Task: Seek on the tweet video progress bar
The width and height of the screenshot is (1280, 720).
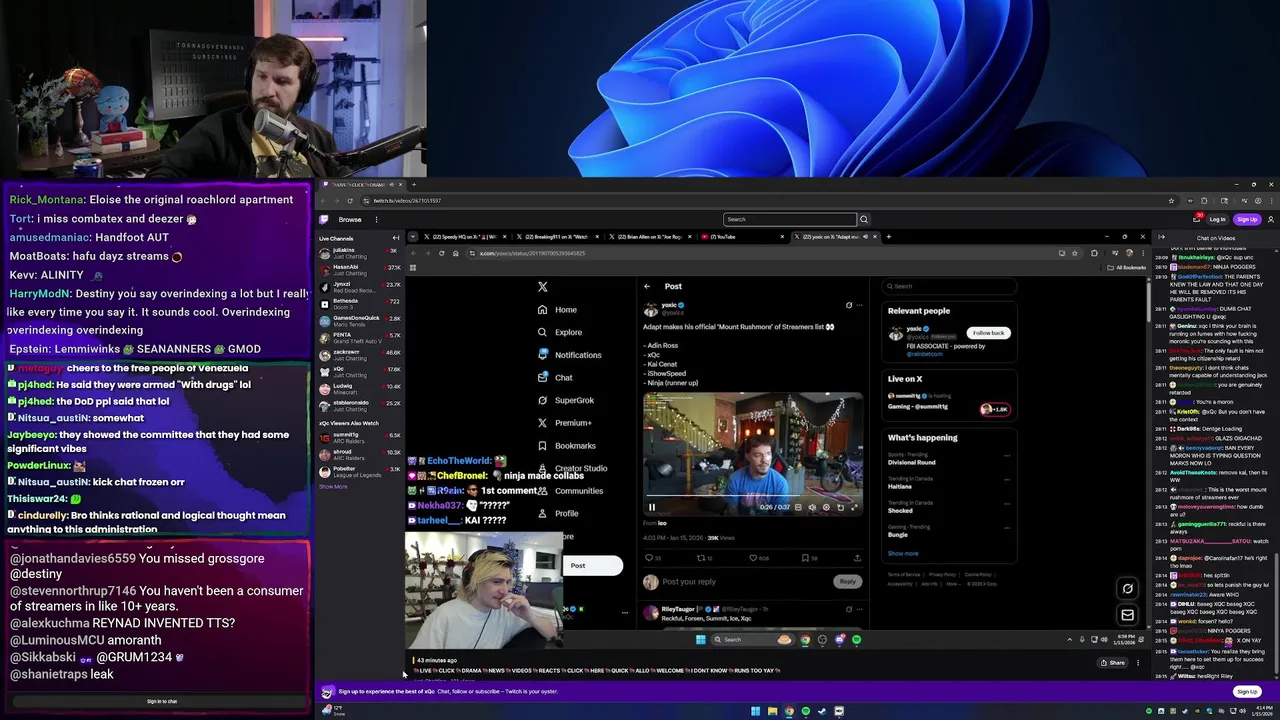Action: click(753, 495)
